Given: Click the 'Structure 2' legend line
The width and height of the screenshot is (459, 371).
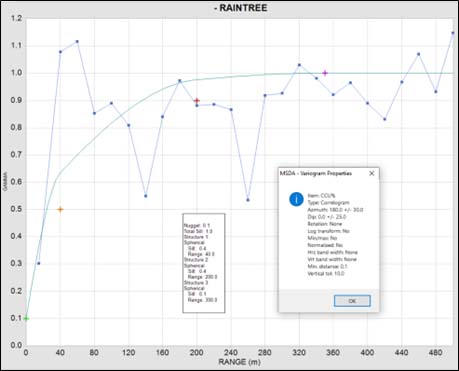Looking at the screenshot, I should point(196,260).
